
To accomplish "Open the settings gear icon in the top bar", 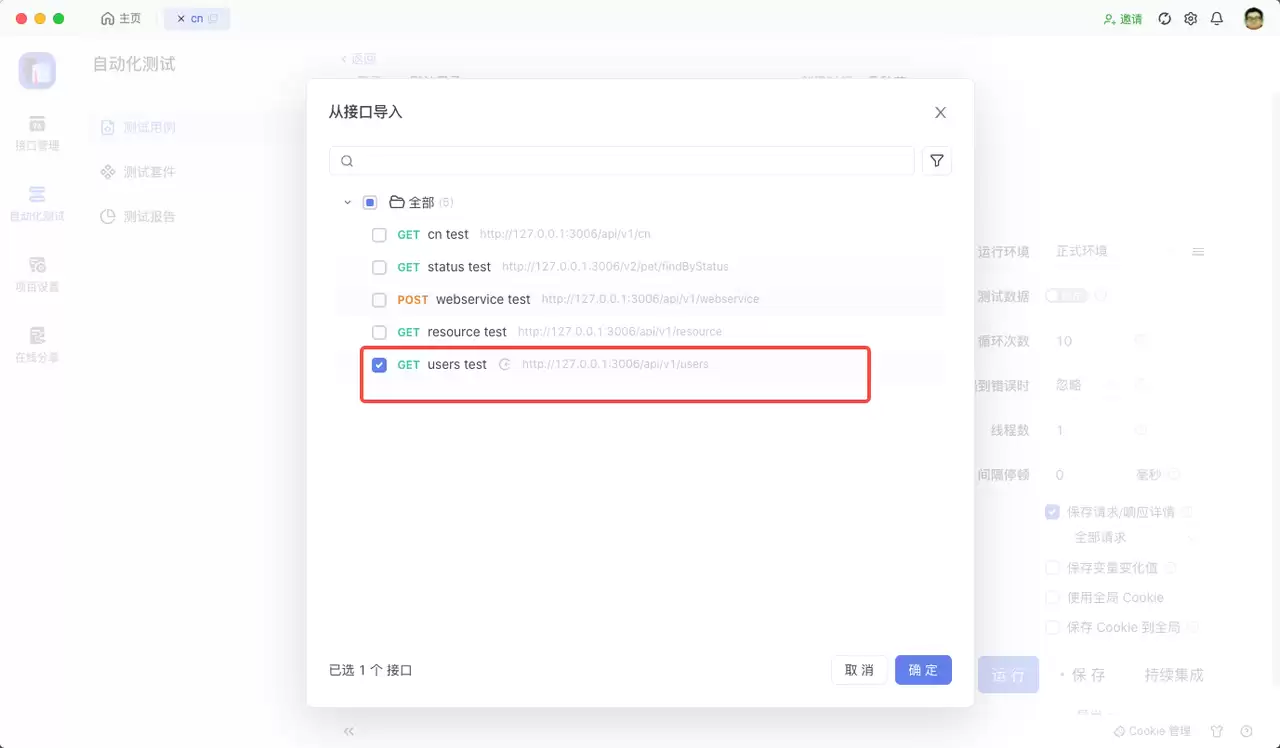I will [x=1190, y=19].
